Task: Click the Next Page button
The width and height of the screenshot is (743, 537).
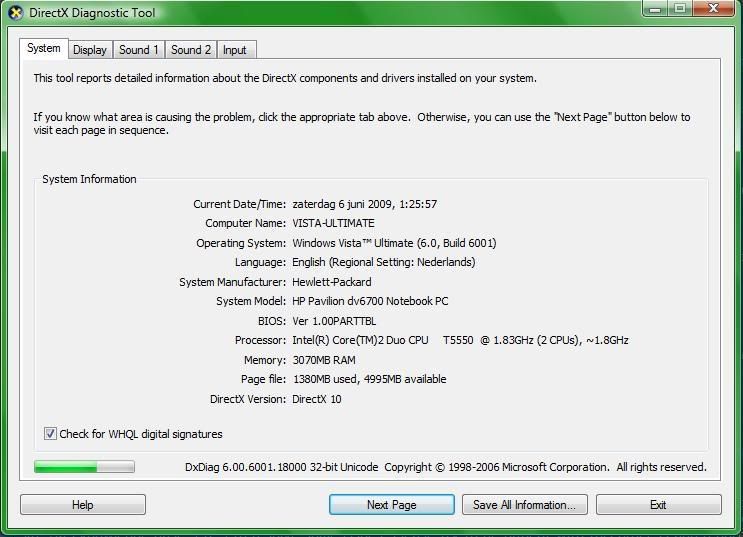Action: click(392, 505)
